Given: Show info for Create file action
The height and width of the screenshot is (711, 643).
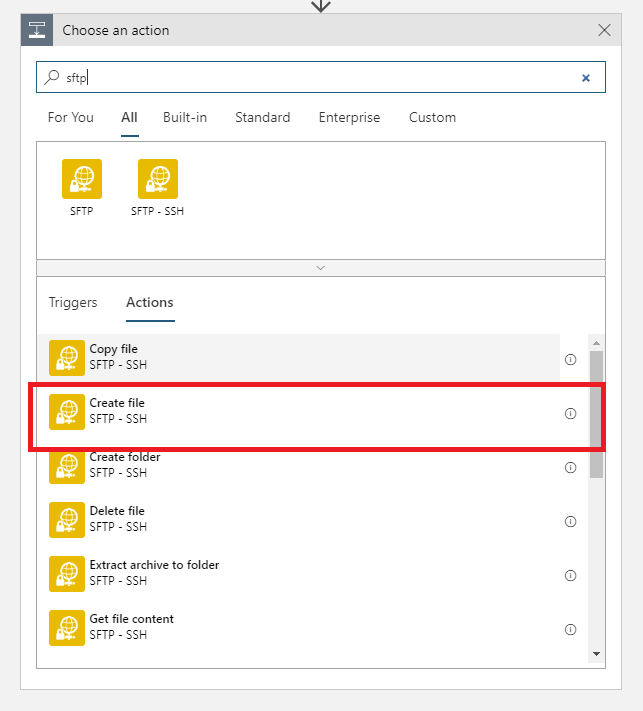Looking at the screenshot, I should click(x=570, y=414).
